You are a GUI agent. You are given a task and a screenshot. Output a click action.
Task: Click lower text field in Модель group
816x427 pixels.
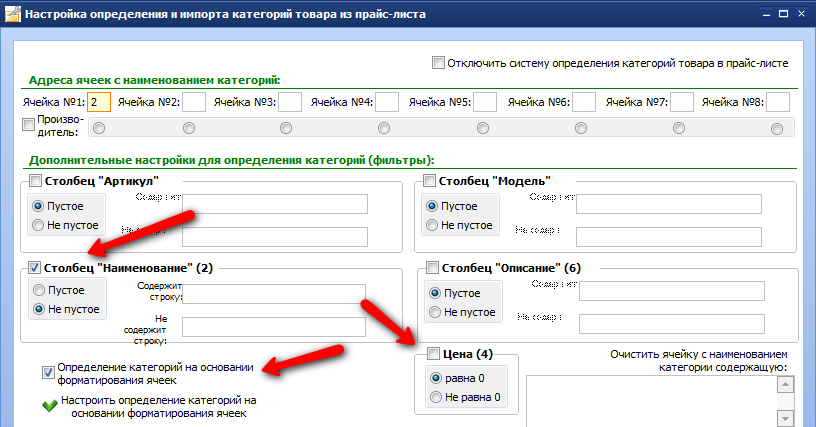(x=669, y=237)
